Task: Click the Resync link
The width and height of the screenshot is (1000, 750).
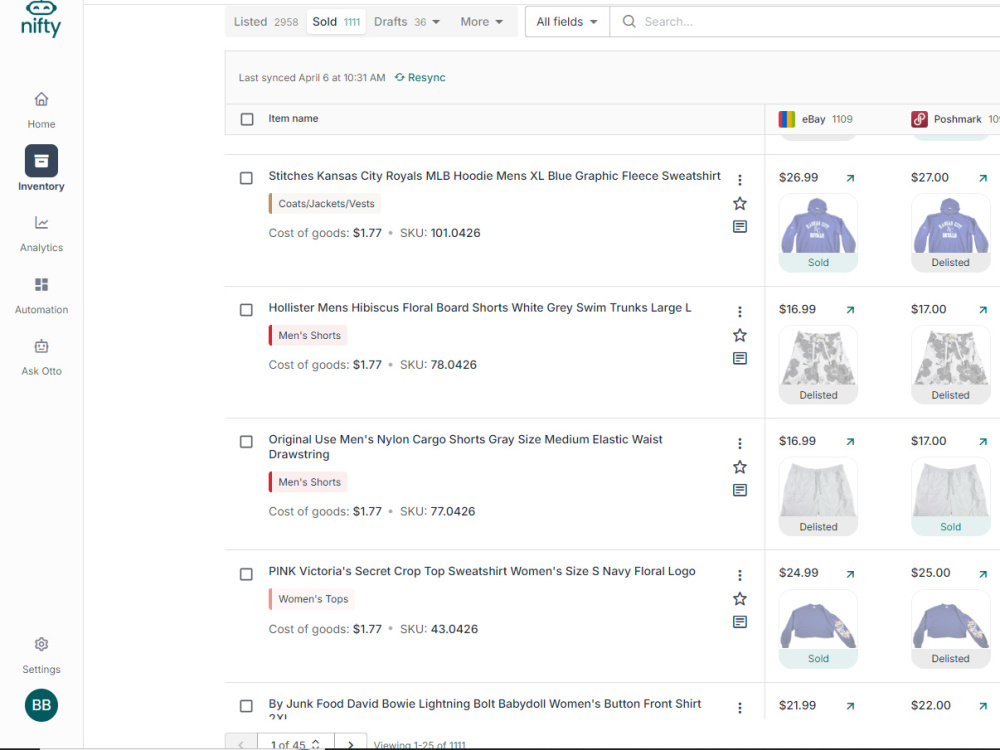Action: [420, 77]
